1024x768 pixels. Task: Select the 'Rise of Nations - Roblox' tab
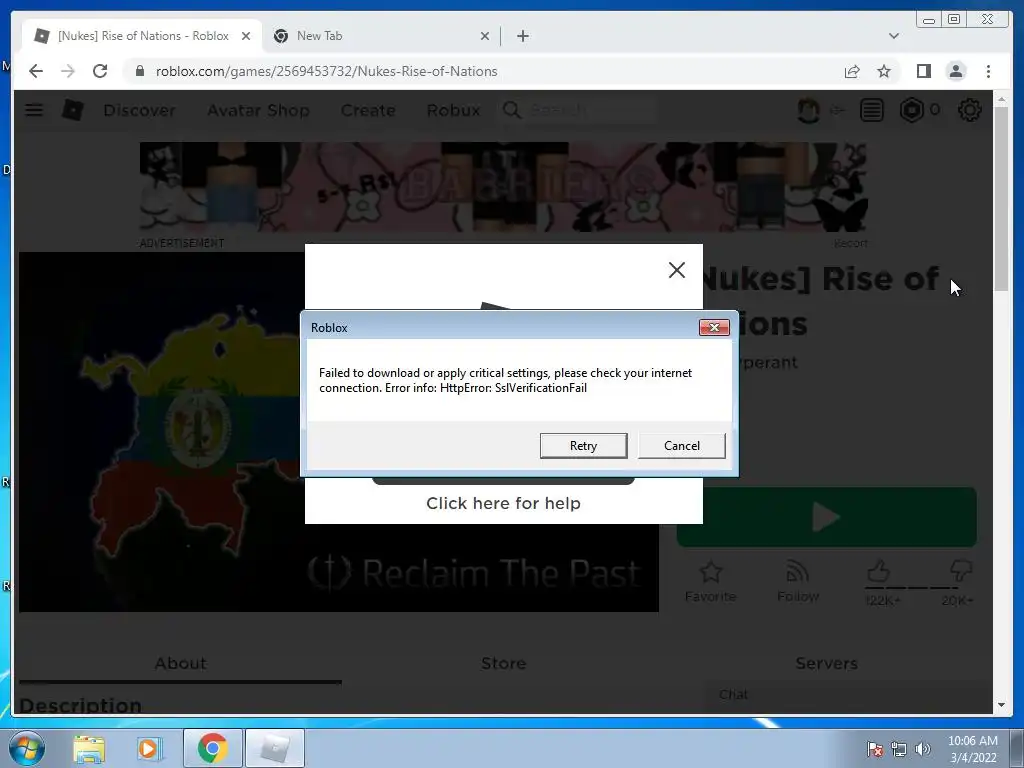(142, 36)
